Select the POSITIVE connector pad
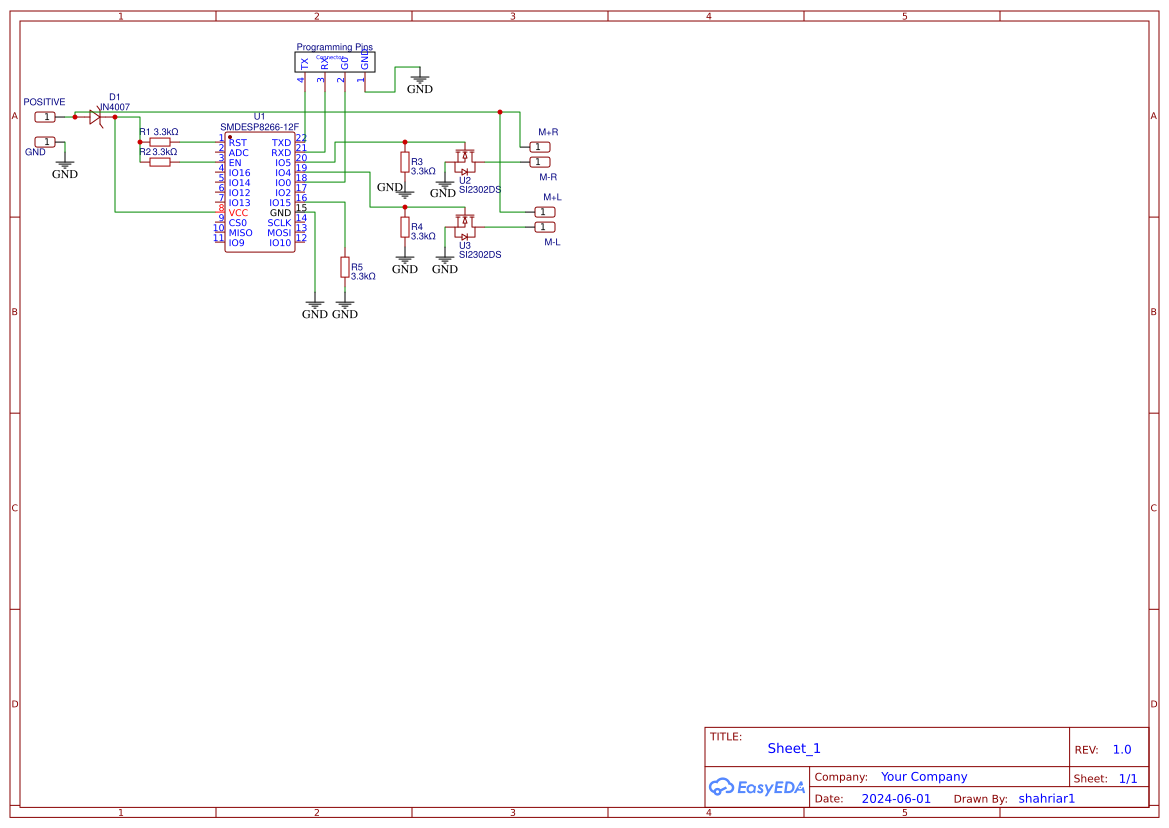The height and width of the screenshot is (828, 1169). pos(44,115)
